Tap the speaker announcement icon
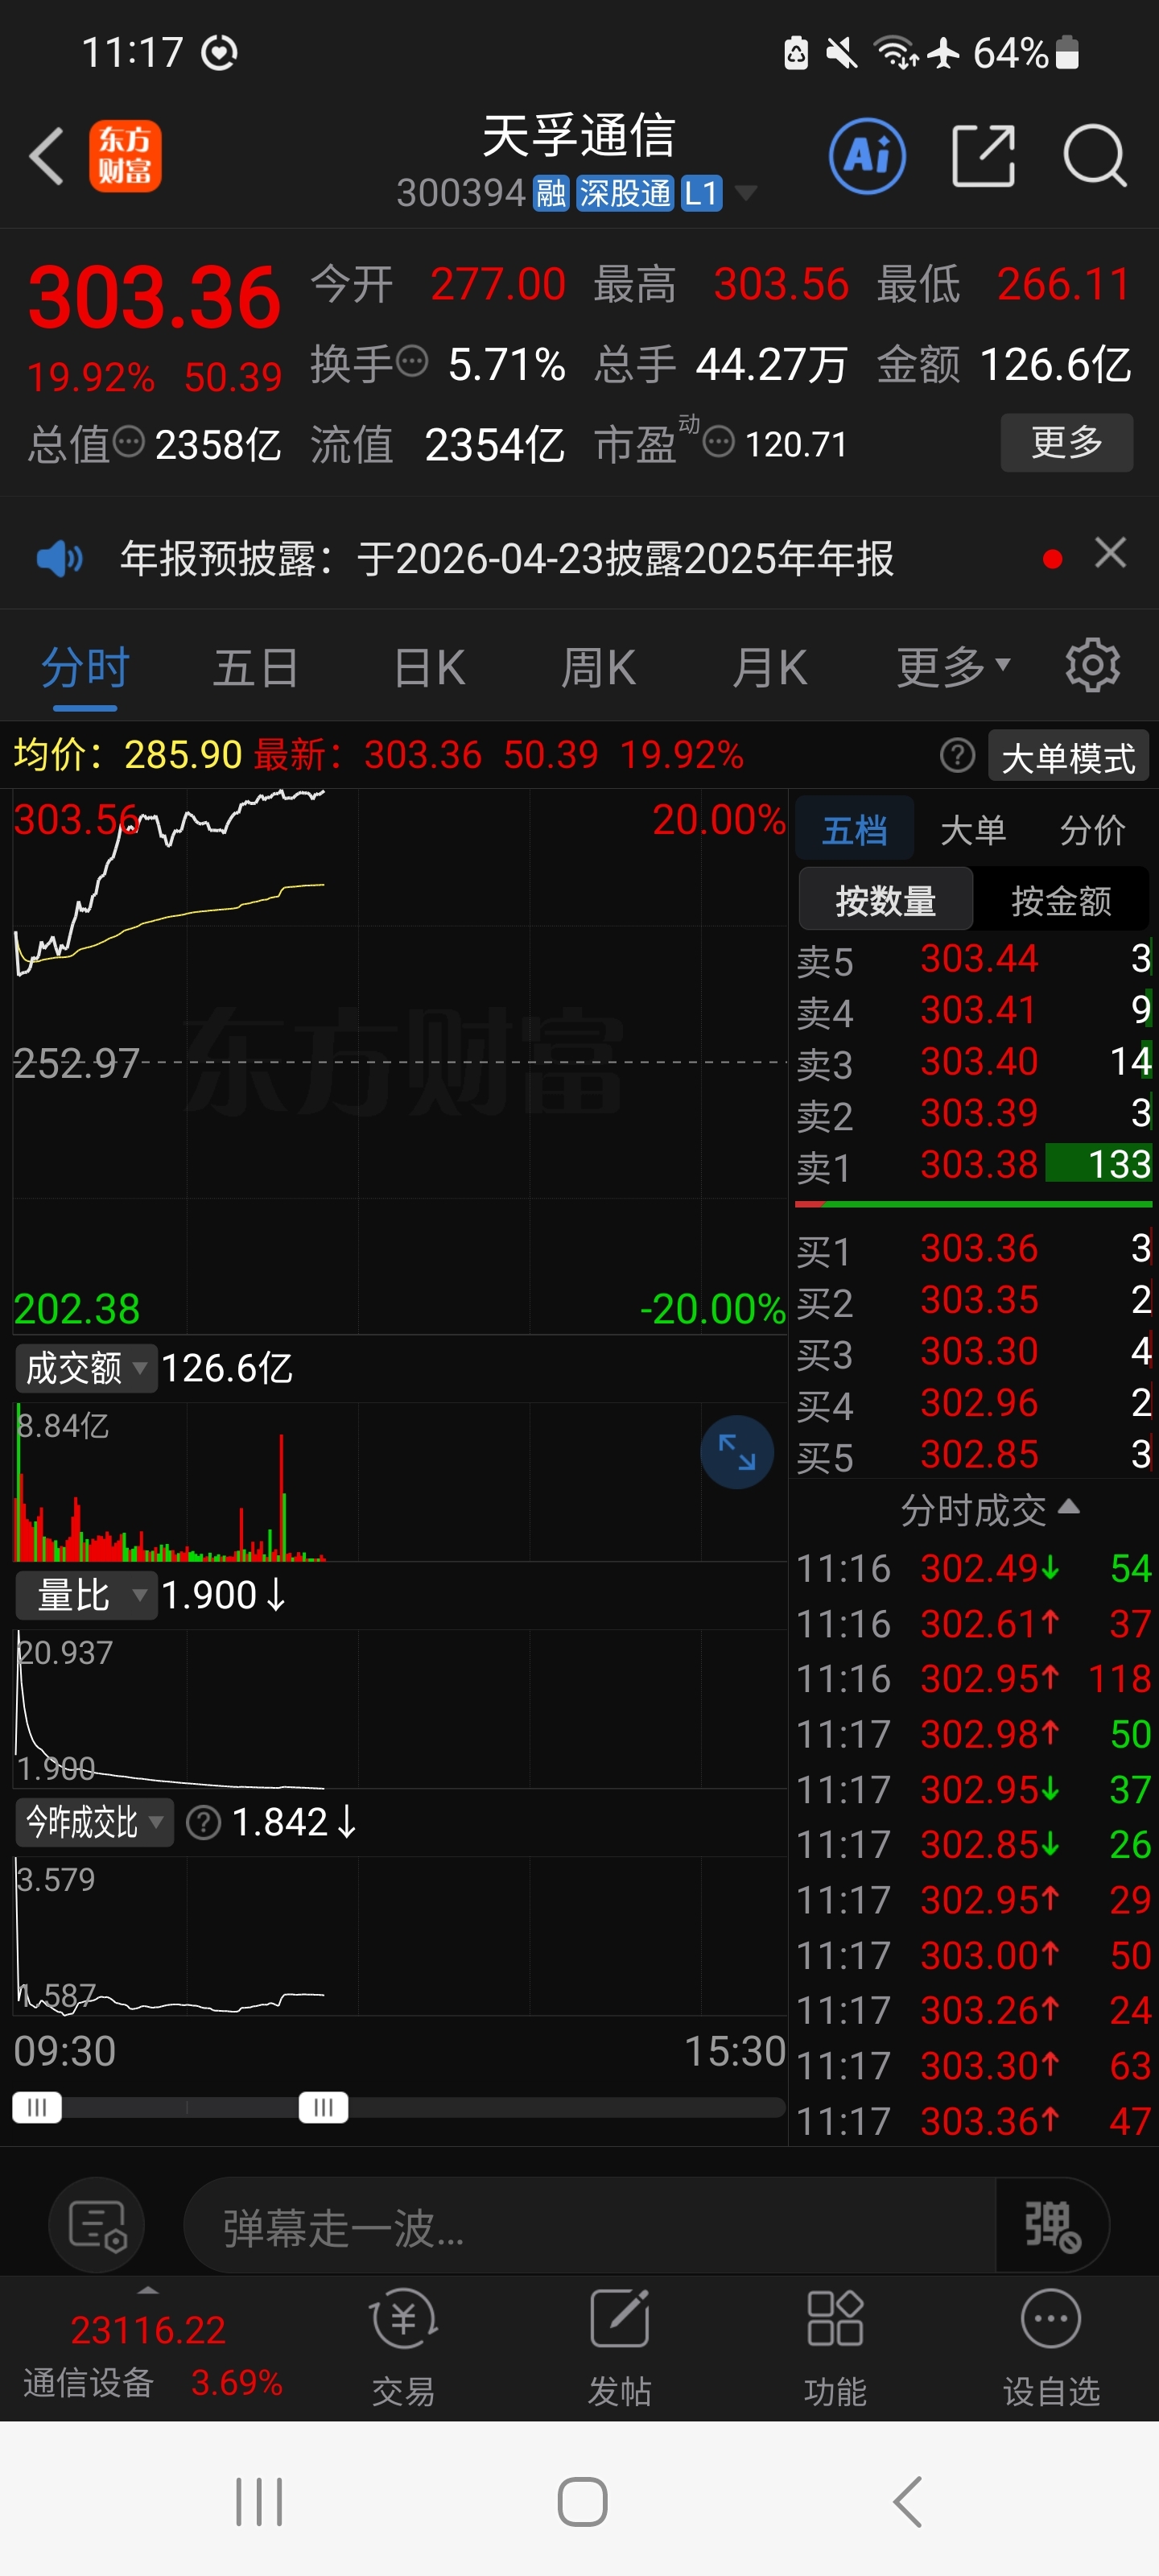 [x=59, y=558]
